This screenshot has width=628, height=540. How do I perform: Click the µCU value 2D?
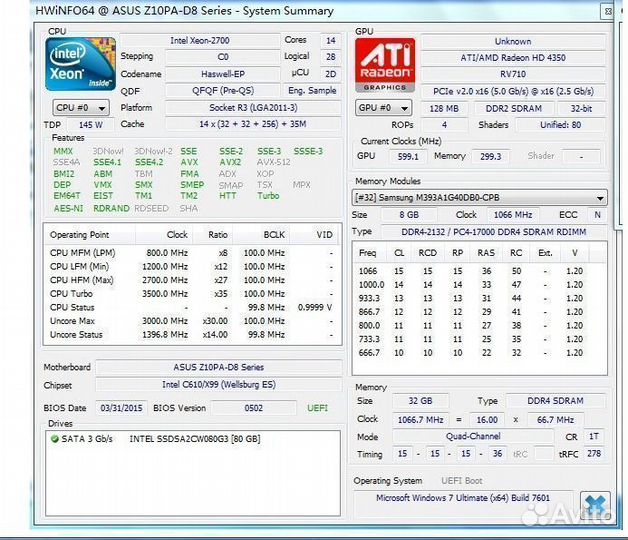(x=330, y=74)
